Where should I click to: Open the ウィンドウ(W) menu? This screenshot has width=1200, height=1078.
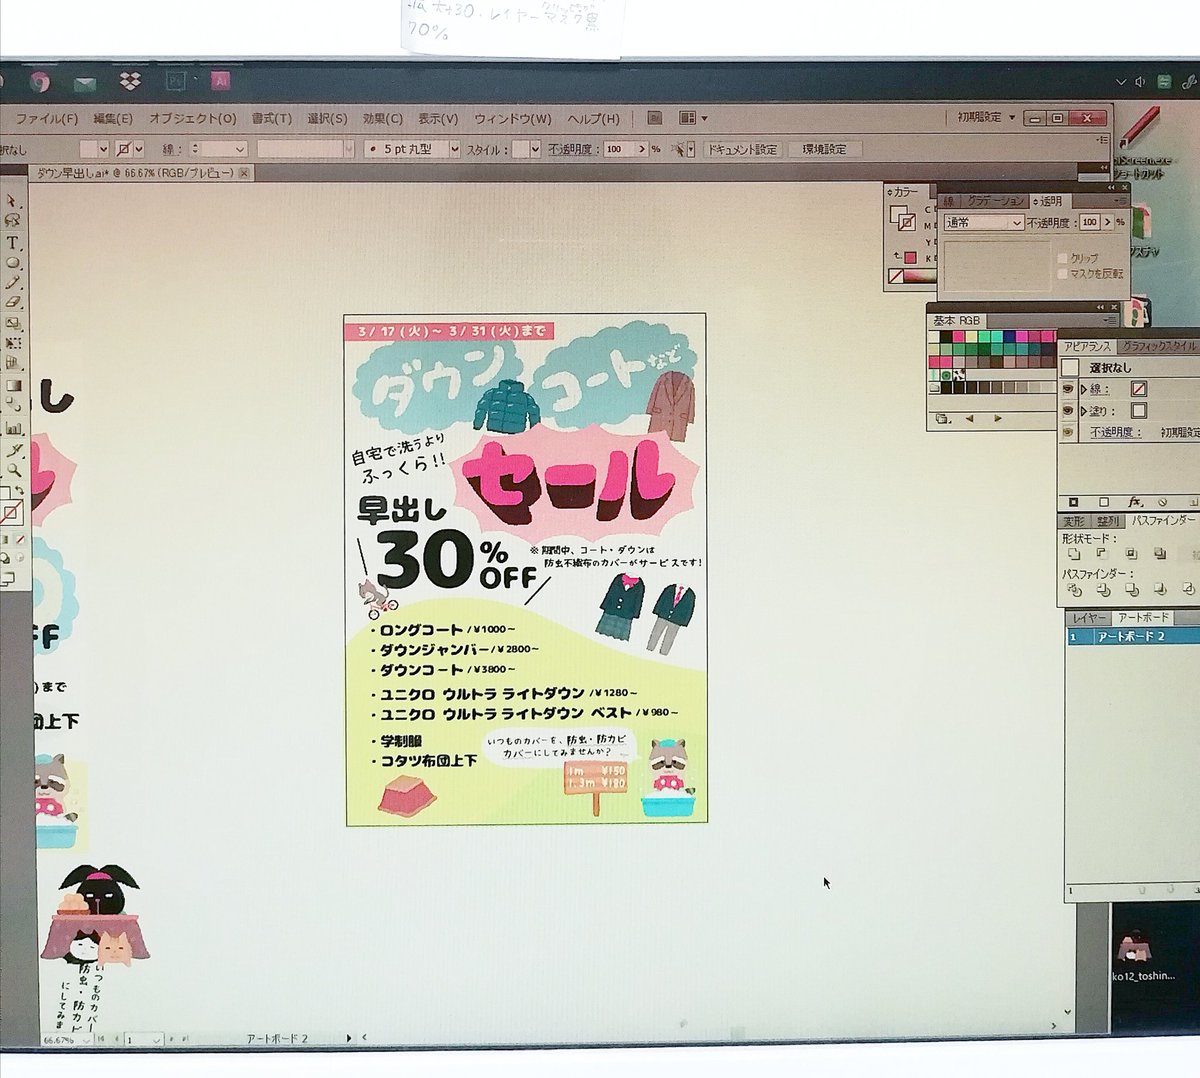(513, 118)
